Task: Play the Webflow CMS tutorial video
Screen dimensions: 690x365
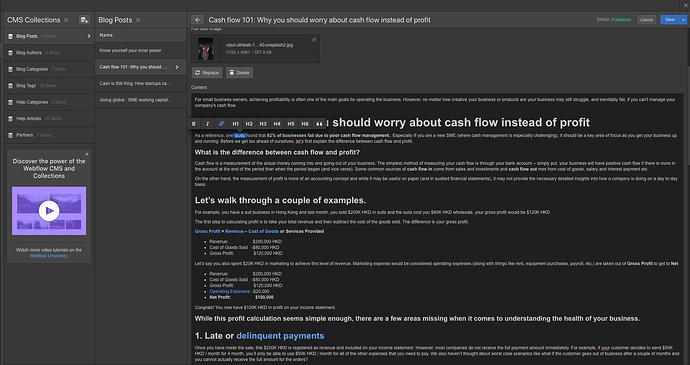Action: coord(49,210)
